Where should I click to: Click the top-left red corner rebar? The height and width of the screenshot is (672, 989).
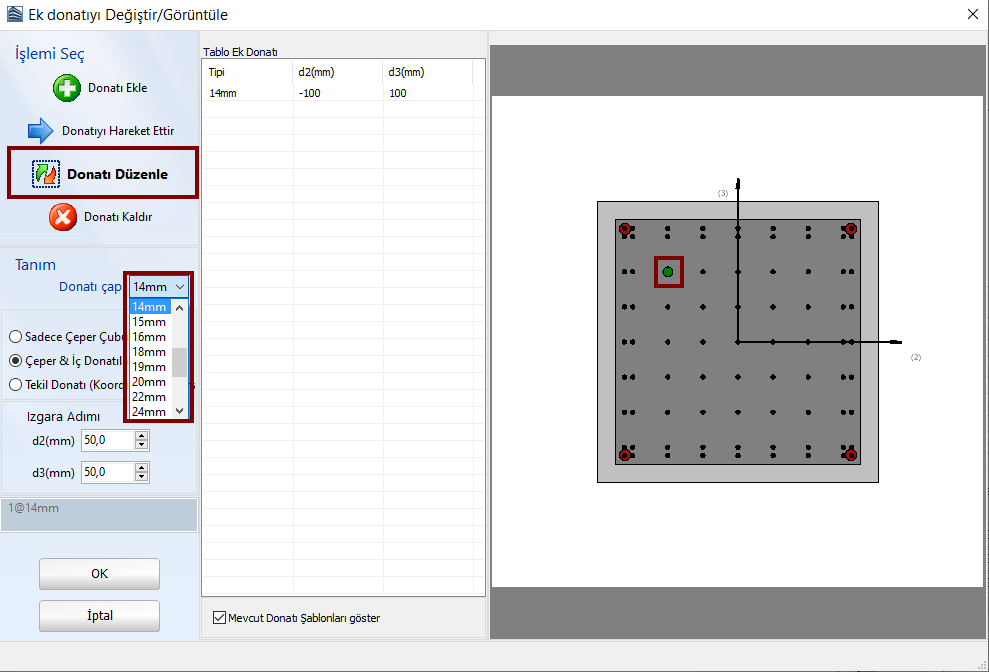tap(625, 229)
